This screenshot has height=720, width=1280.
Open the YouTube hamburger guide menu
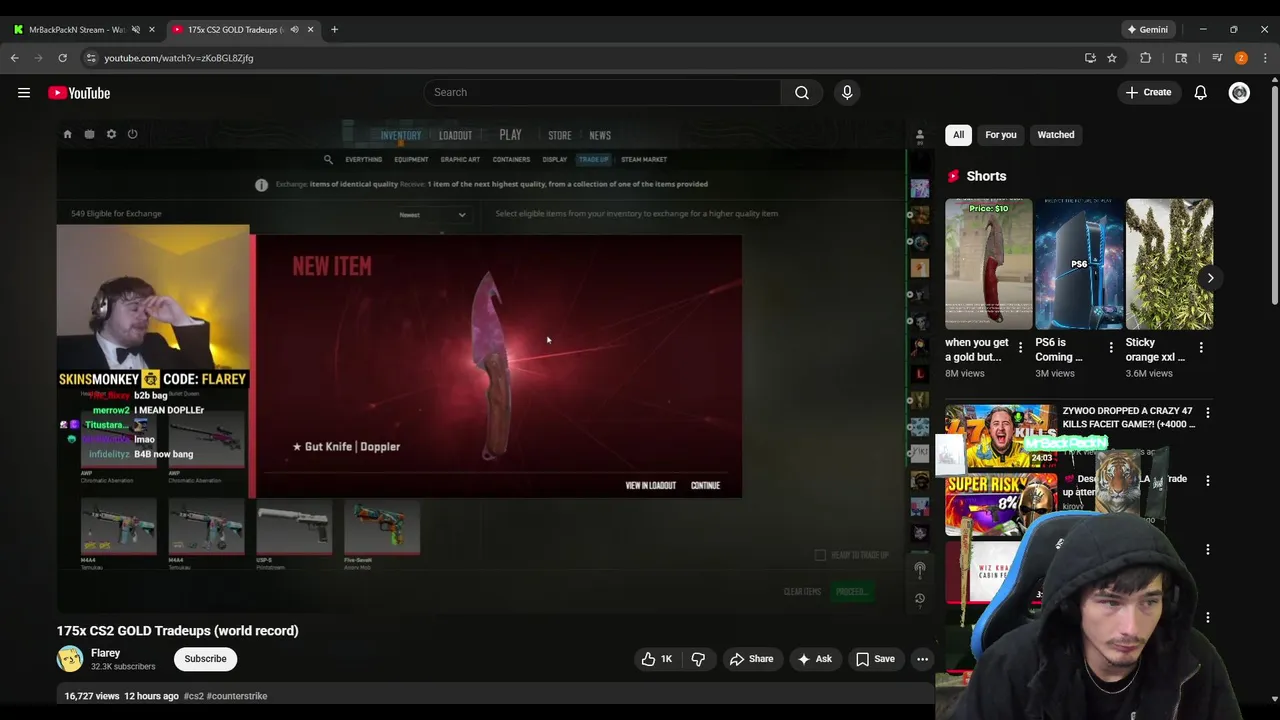(x=24, y=93)
